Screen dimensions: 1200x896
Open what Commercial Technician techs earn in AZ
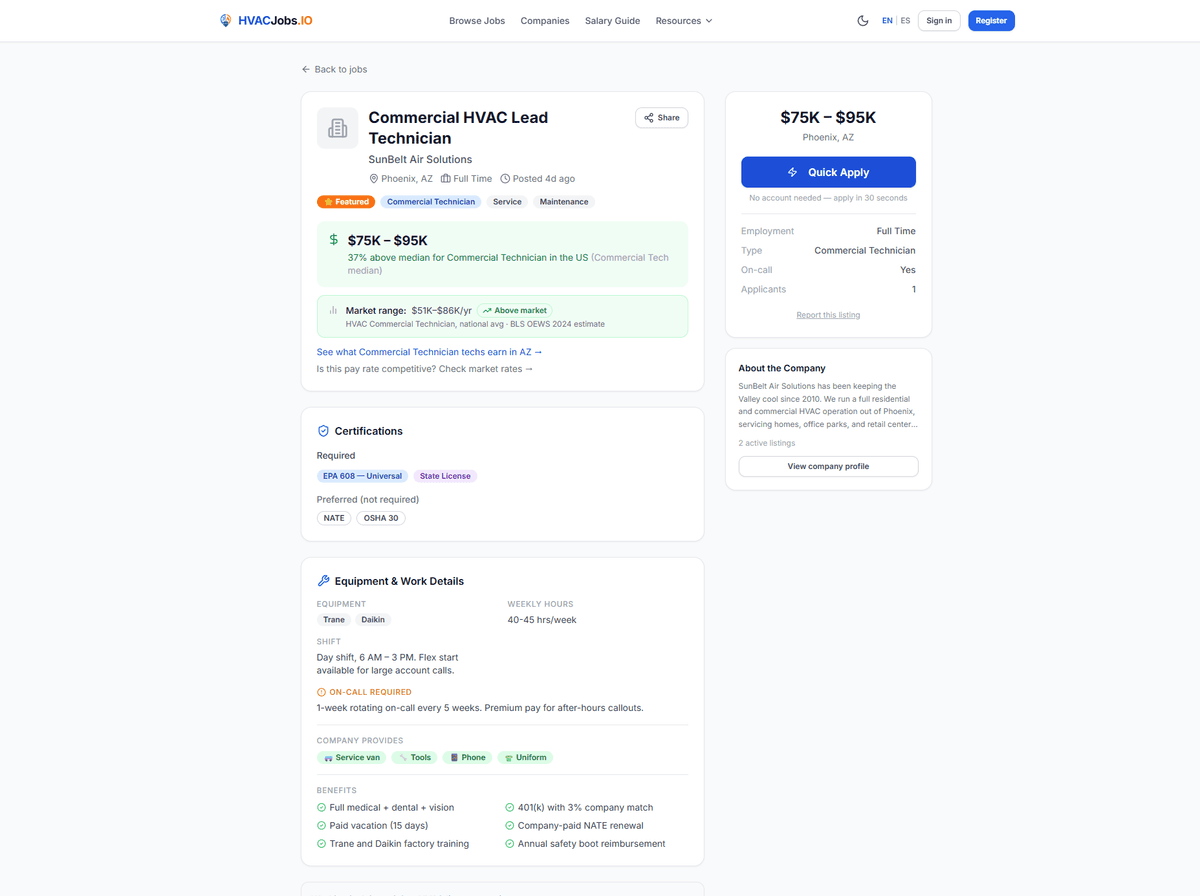[429, 352]
